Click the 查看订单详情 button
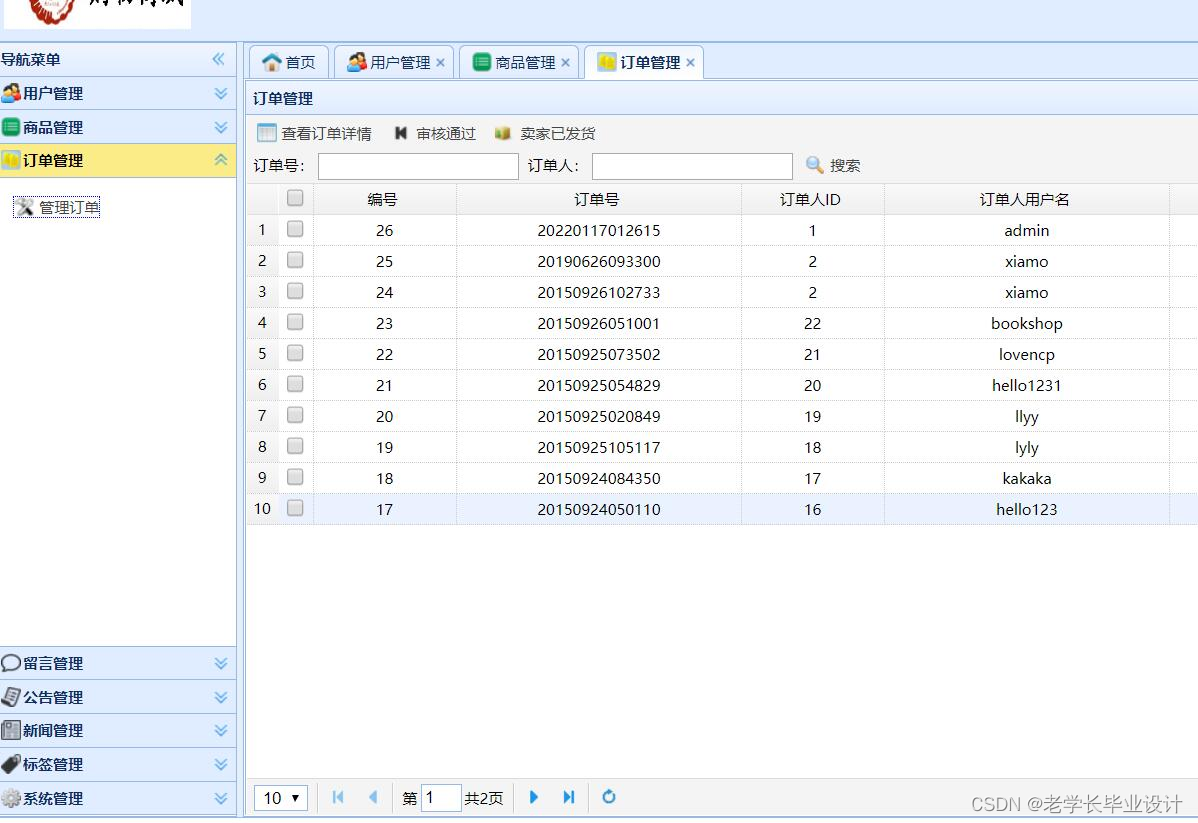Screen dimensions: 1198x823 point(314,133)
